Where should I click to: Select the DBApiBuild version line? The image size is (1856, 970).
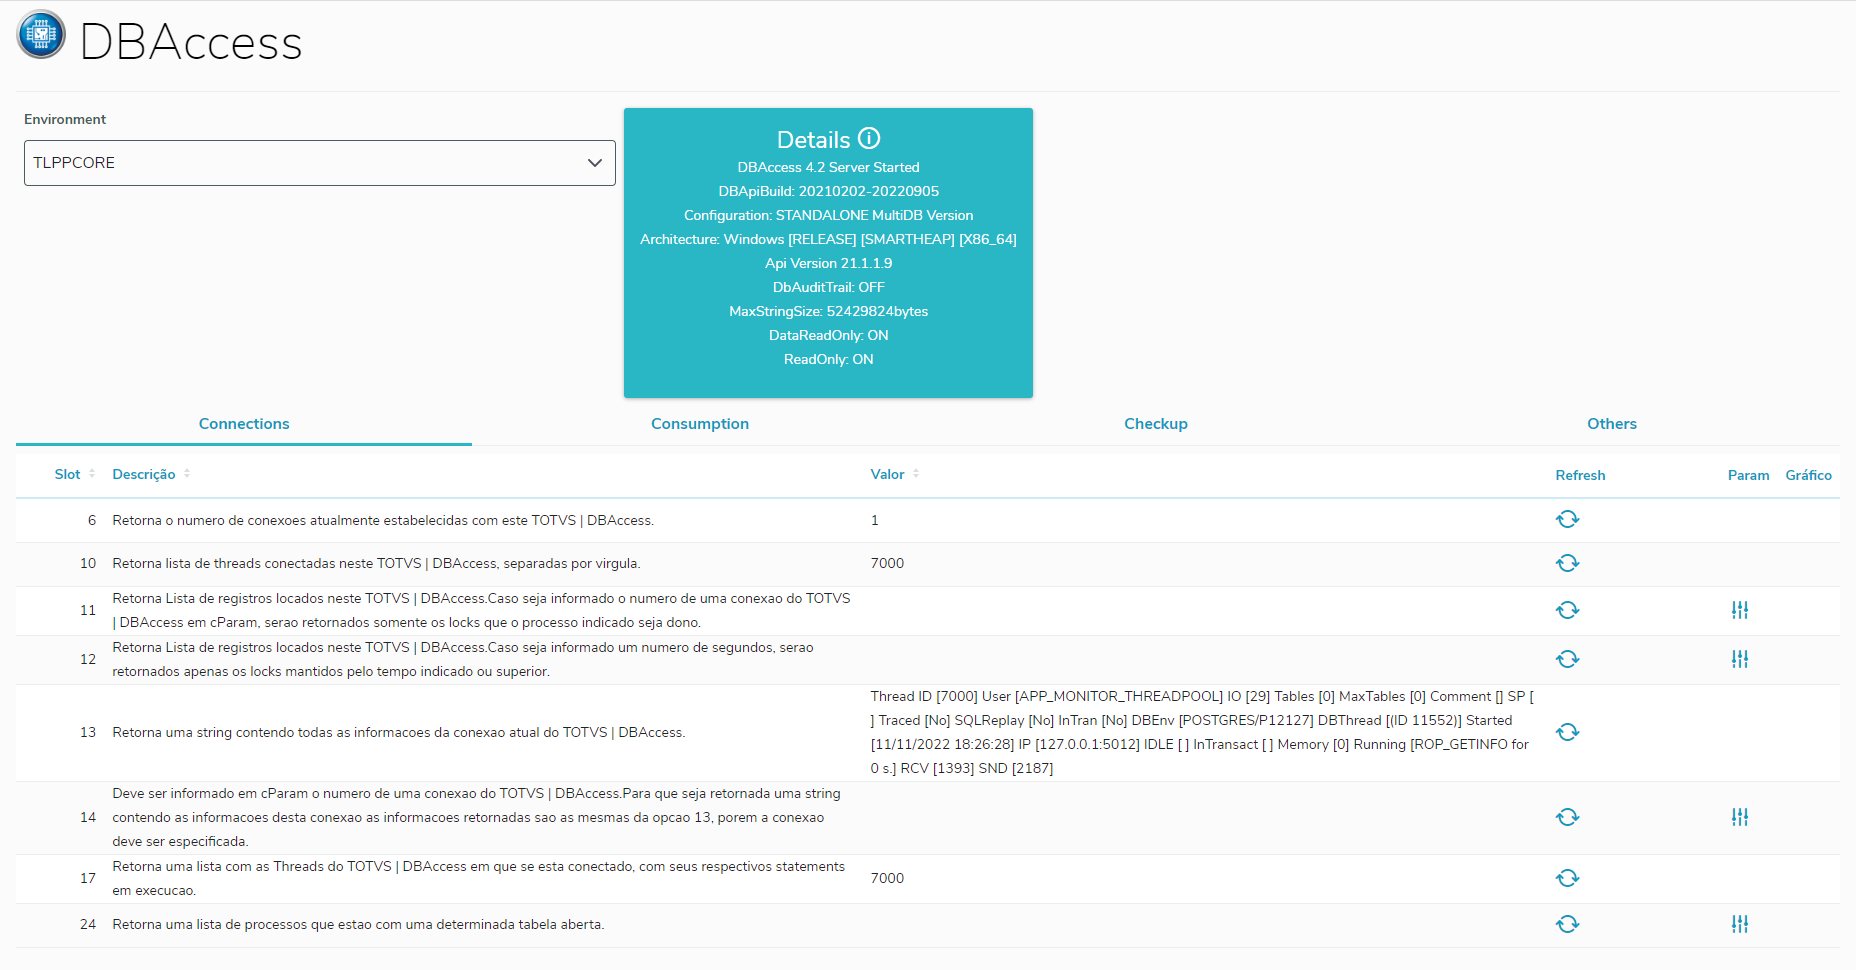(x=828, y=191)
